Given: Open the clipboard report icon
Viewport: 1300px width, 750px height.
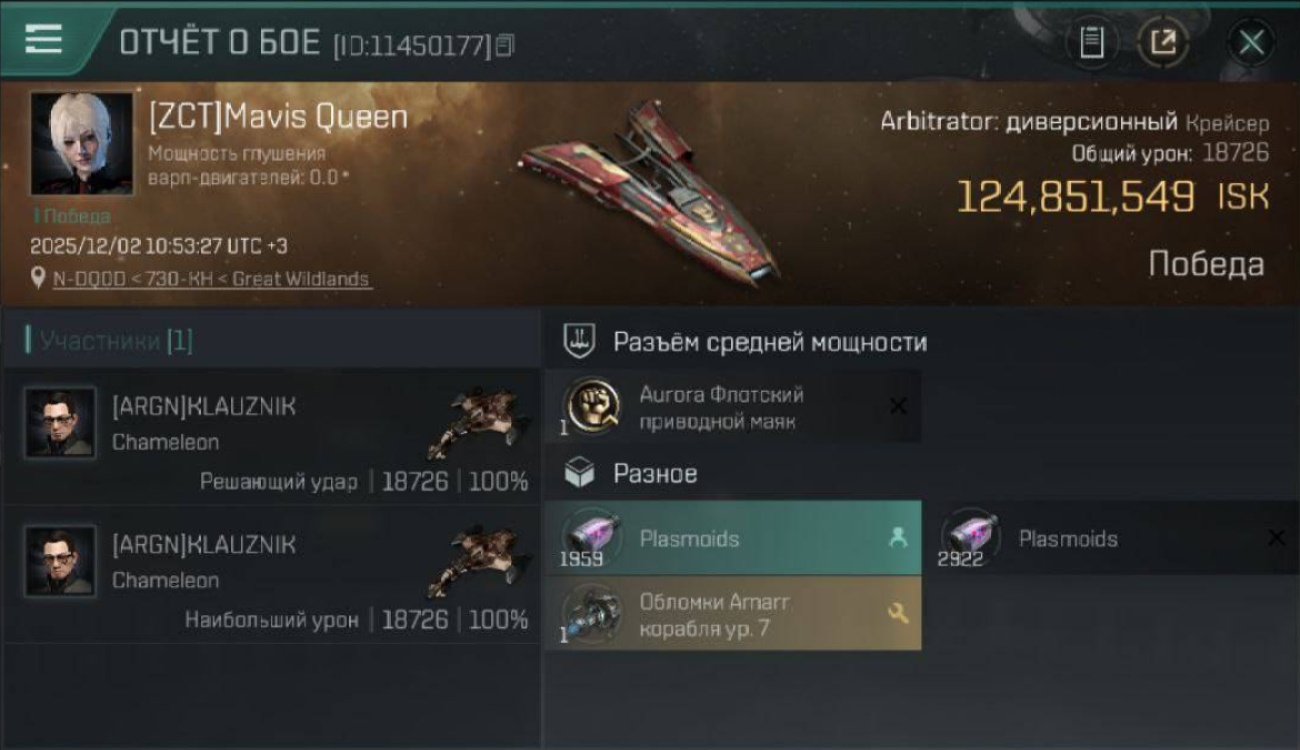Looking at the screenshot, I should pyautogui.click(x=1092, y=42).
